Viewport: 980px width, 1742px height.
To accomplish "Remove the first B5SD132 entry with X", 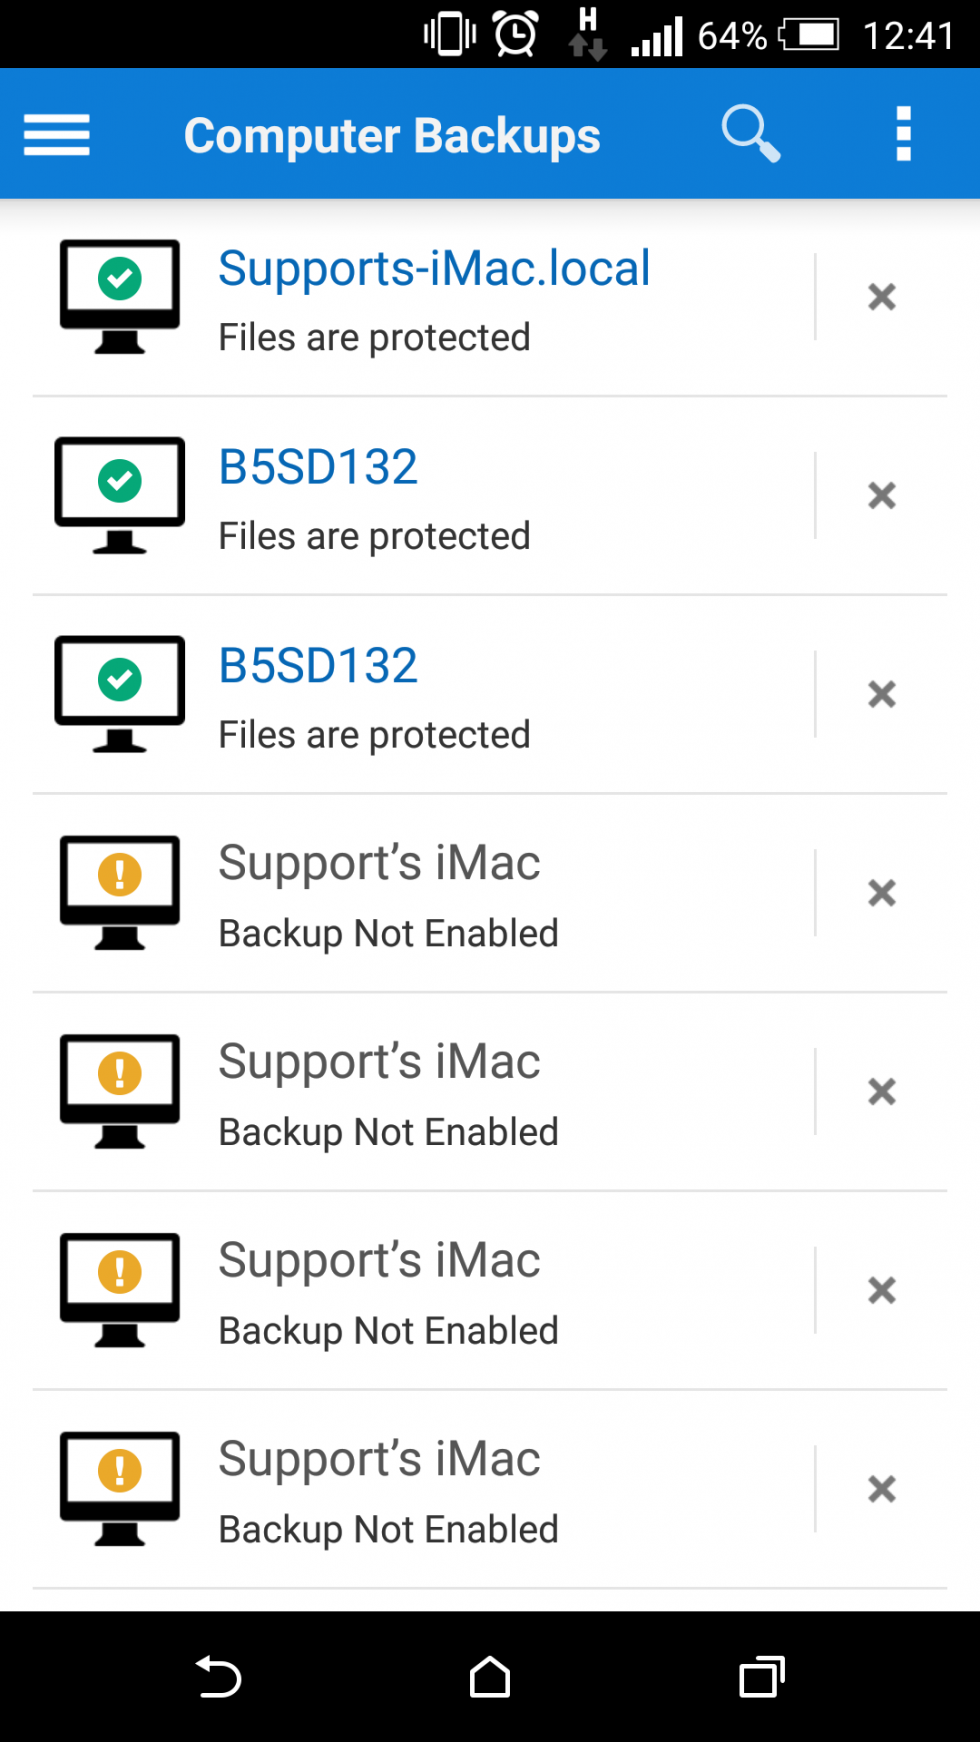I will point(882,495).
